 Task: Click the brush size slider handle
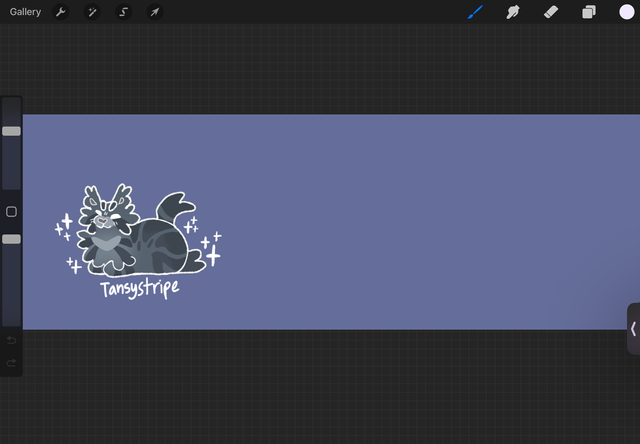[11, 131]
